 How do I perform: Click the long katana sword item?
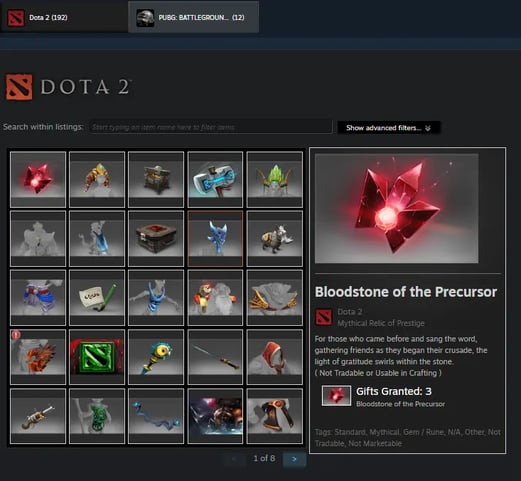215,357
